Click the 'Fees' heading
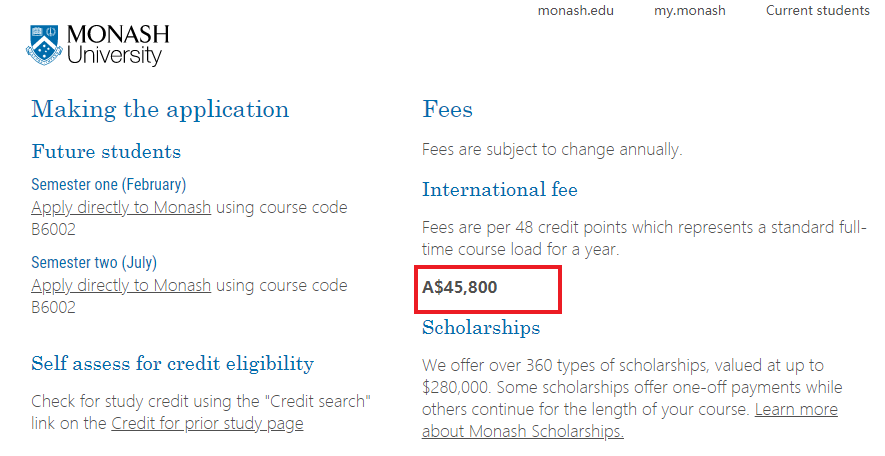The width and height of the screenshot is (885, 456). pyautogui.click(x=447, y=109)
